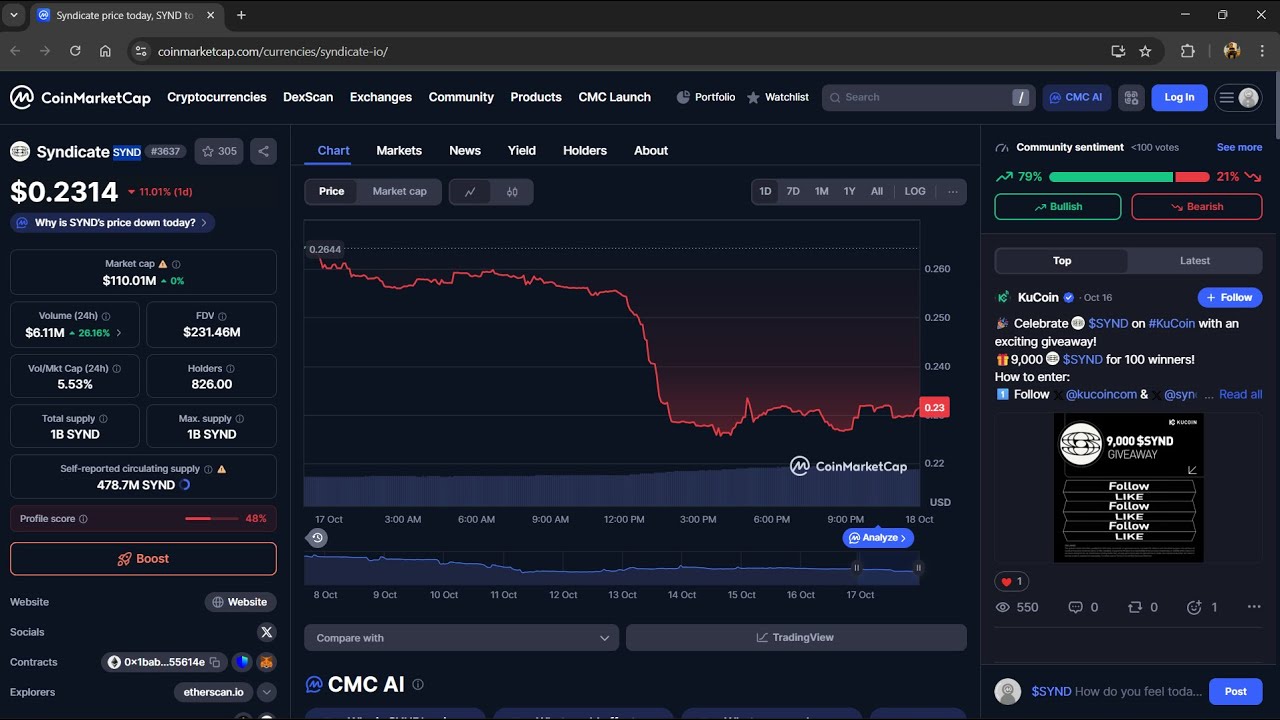Like the KuCoin post heart
The width and height of the screenshot is (1280, 720).
[1011, 581]
